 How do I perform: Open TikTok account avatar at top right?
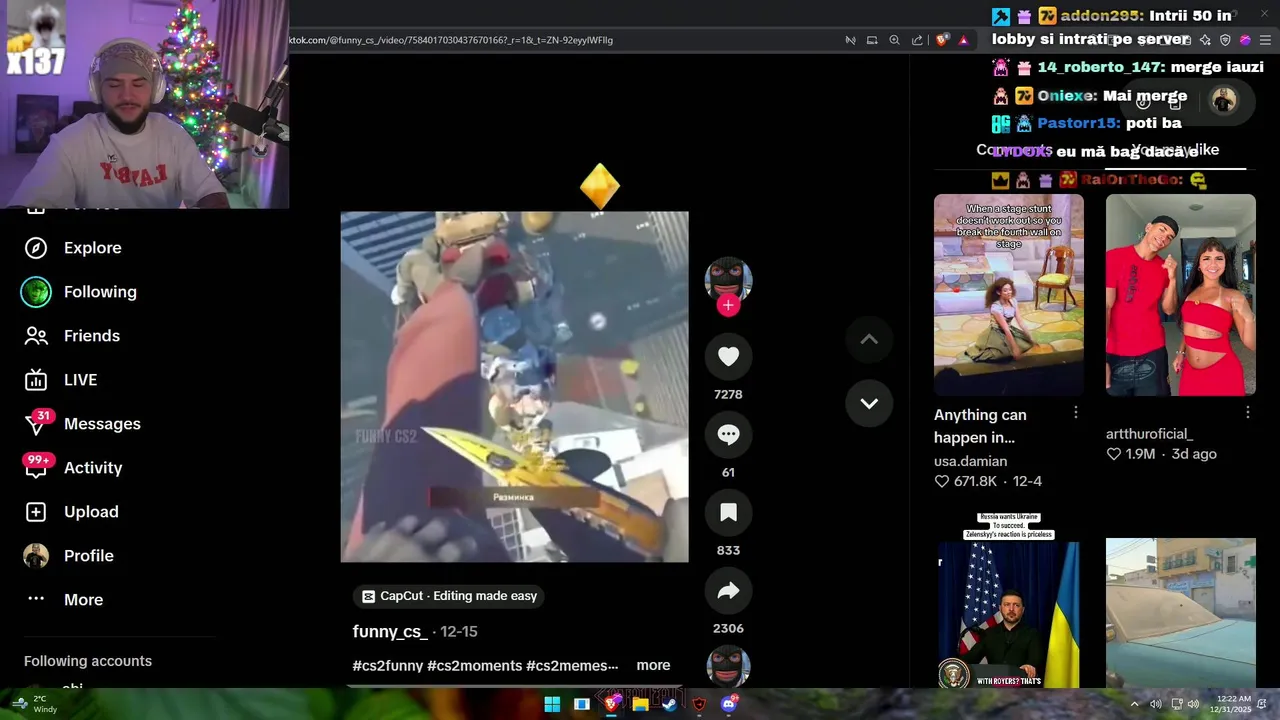(x=1224, y=100)
